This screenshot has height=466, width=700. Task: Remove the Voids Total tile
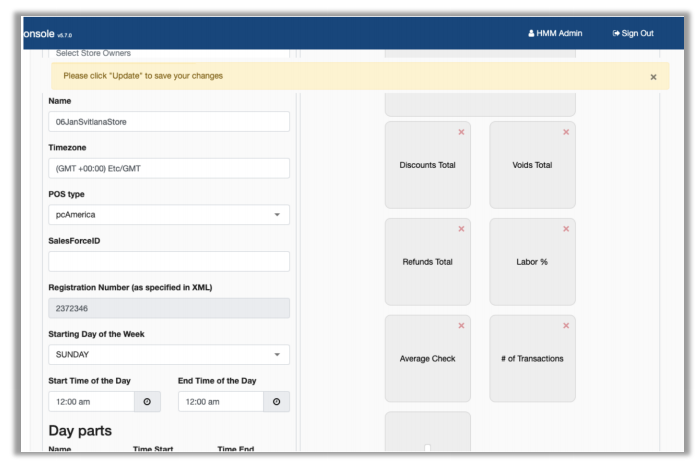click(566, 132)
